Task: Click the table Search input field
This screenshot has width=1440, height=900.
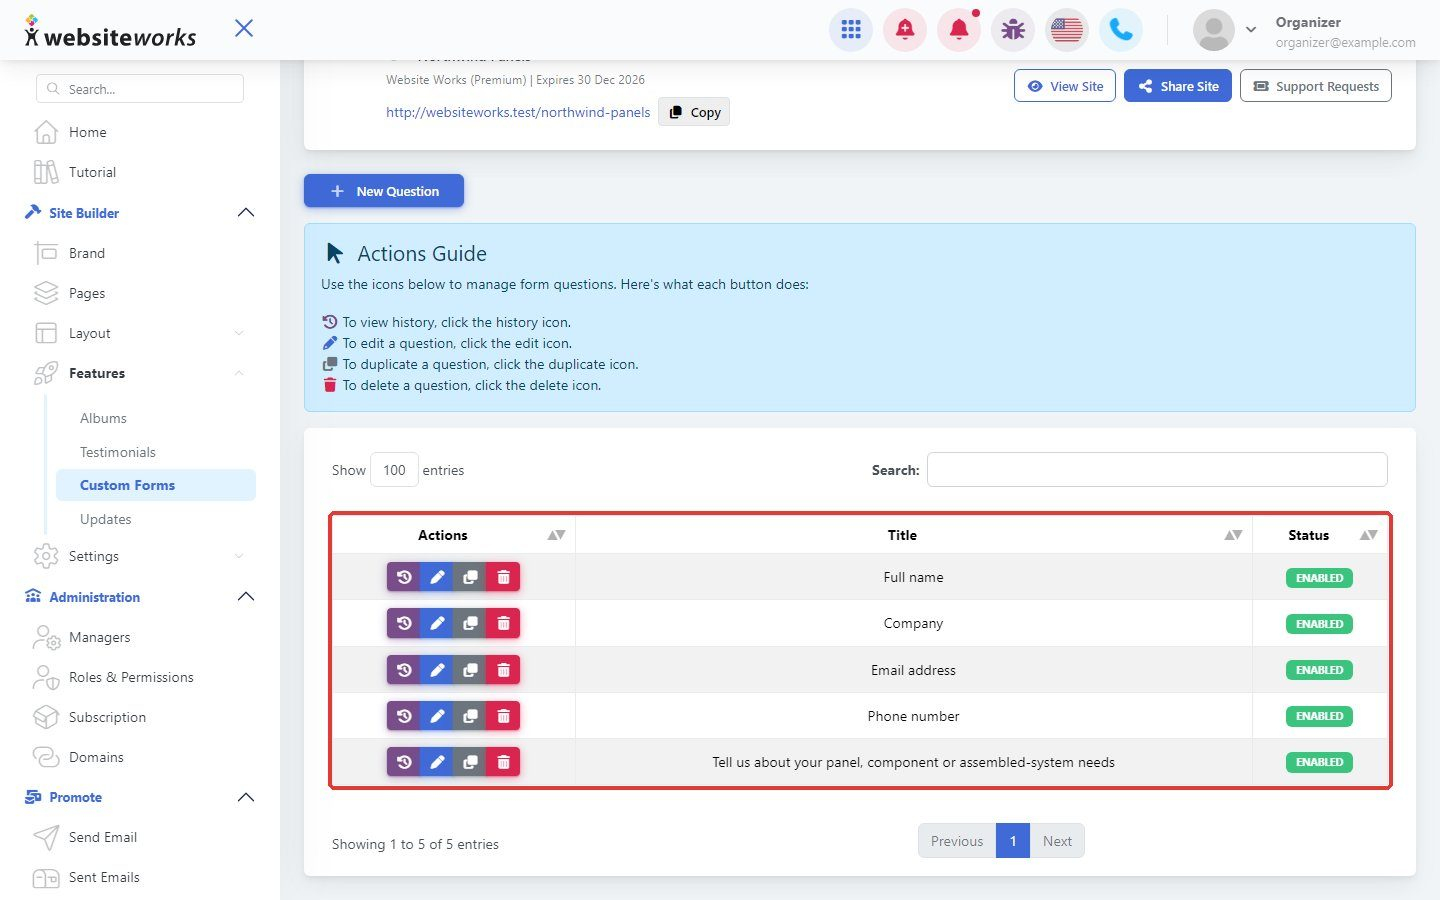Action: (1157, 470)
